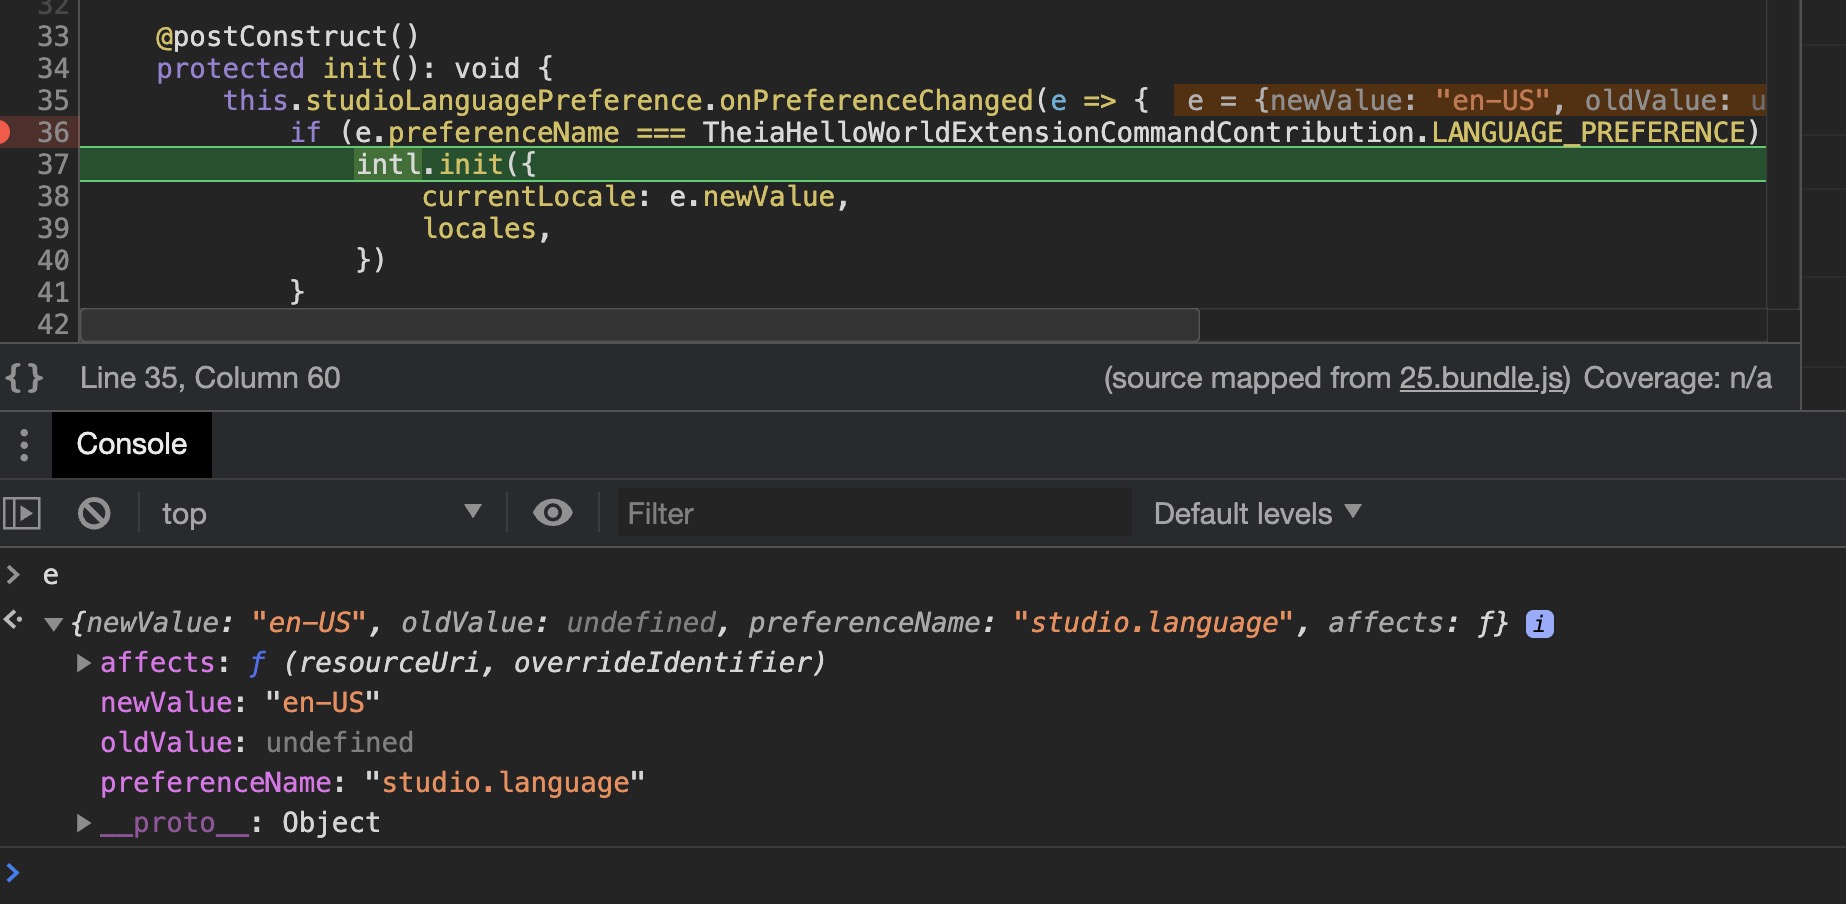
Task: Collapse the logged e object
Action: [54, 624]
